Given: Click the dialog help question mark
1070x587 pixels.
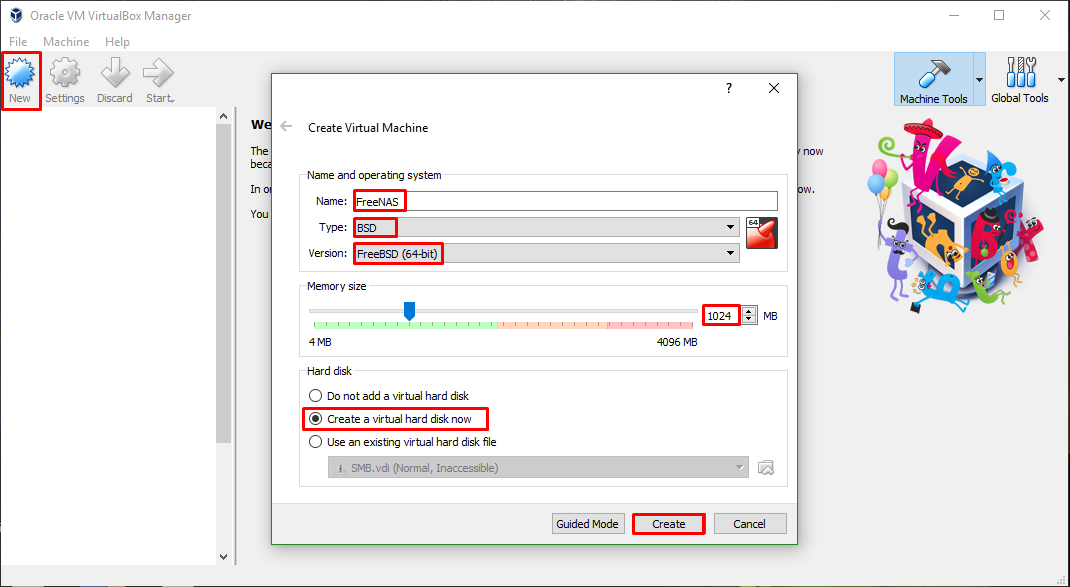Looking at the screenshot, I should tap(729, 88).
